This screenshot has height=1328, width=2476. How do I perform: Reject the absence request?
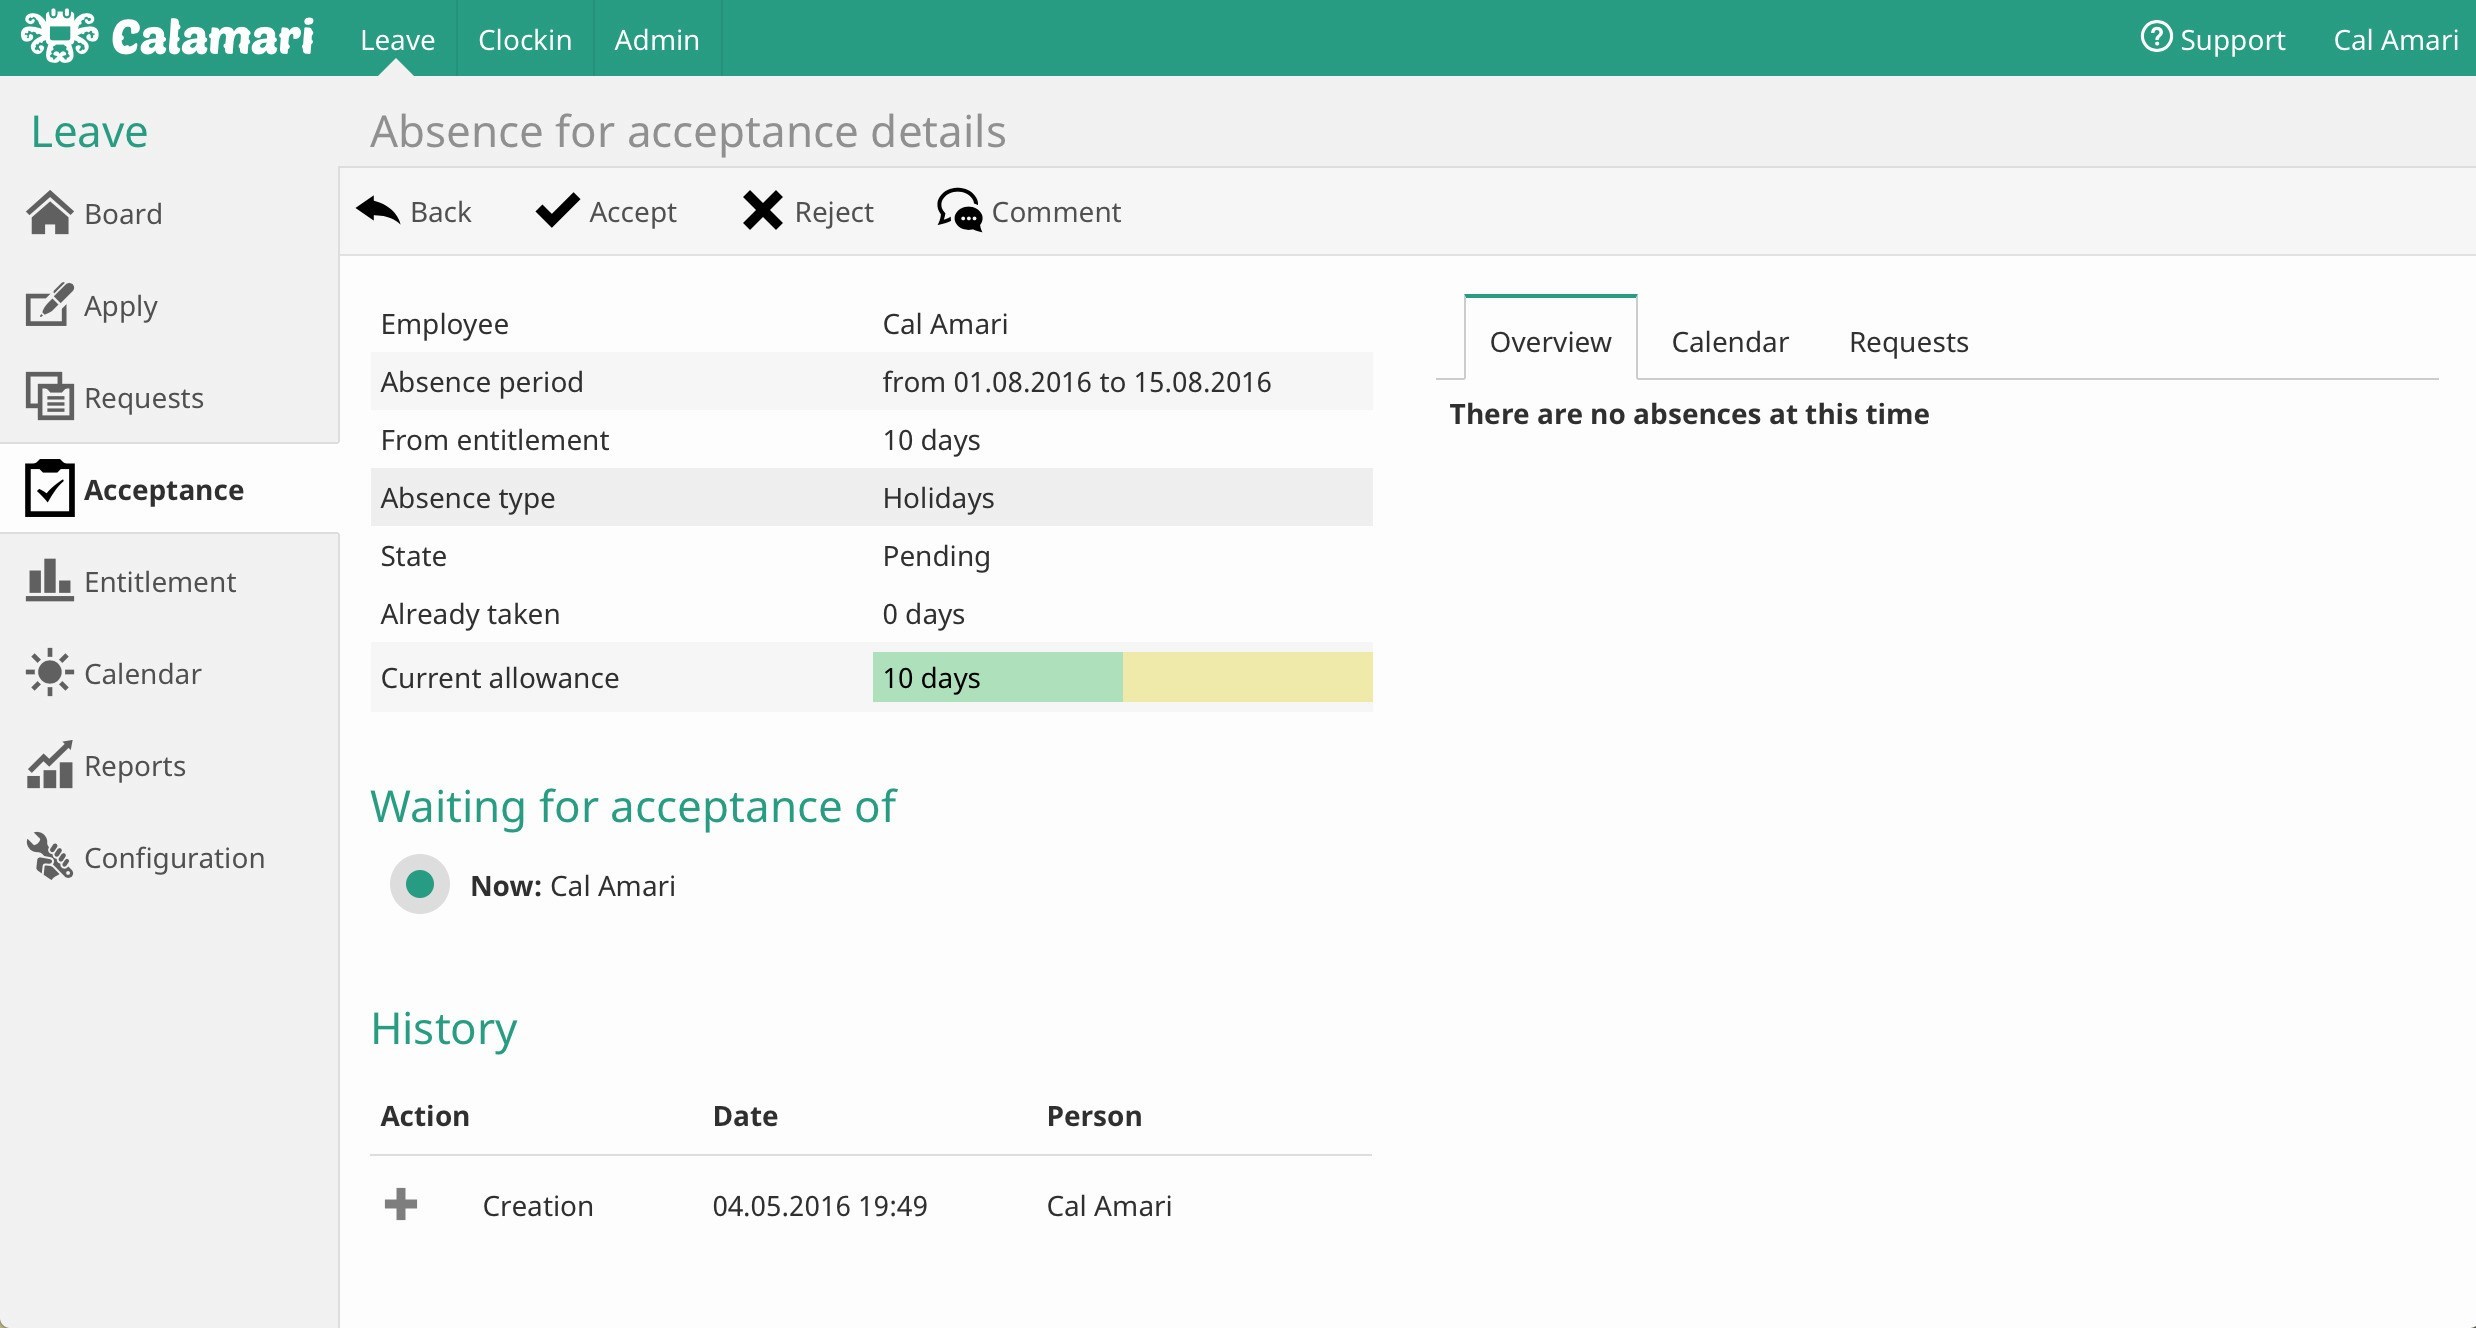coord(808,211)
